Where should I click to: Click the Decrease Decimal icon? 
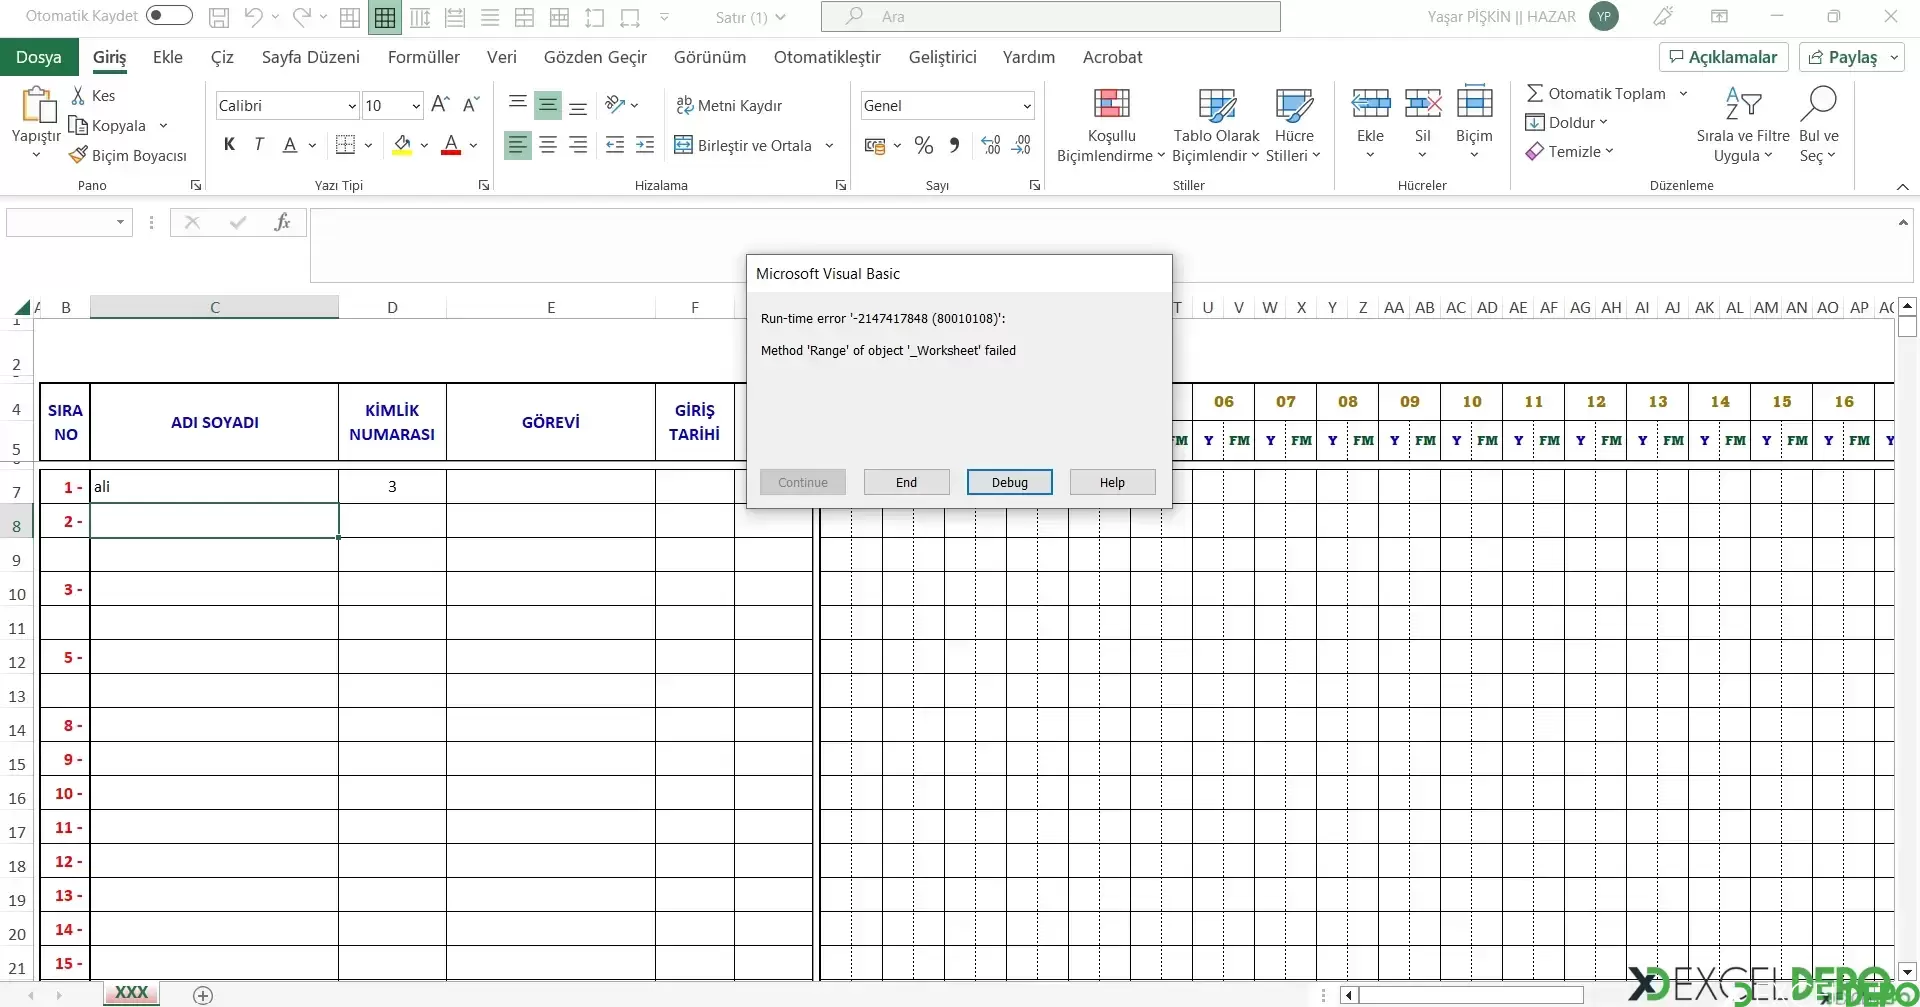(1021, 146)
